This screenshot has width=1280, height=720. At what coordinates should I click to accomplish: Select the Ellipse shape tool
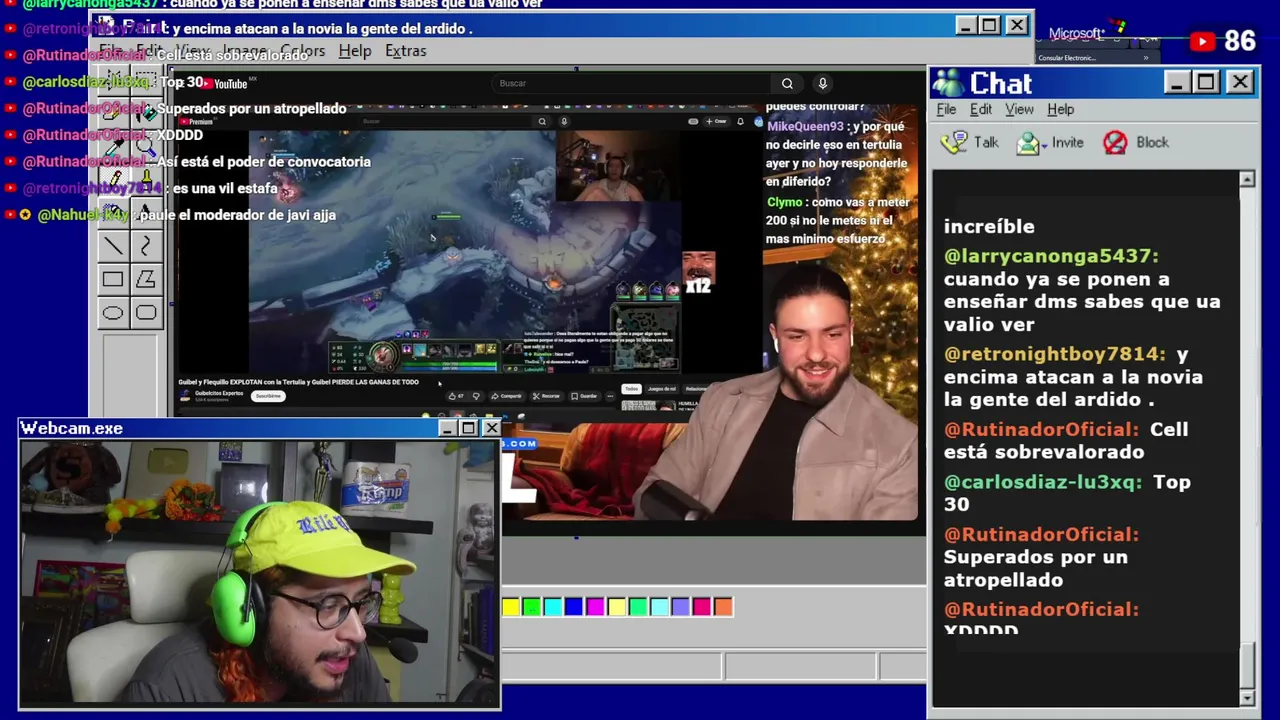[112, 314]
